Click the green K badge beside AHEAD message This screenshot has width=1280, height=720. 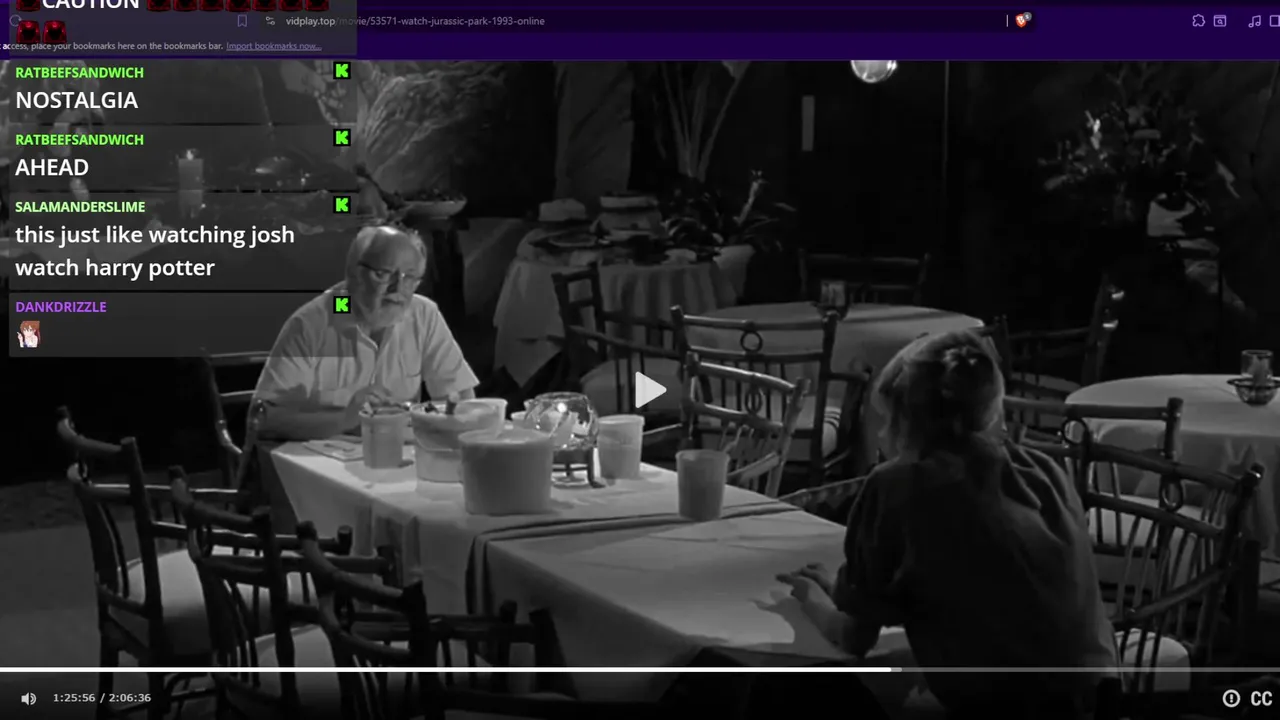click(x=342, y=138)
